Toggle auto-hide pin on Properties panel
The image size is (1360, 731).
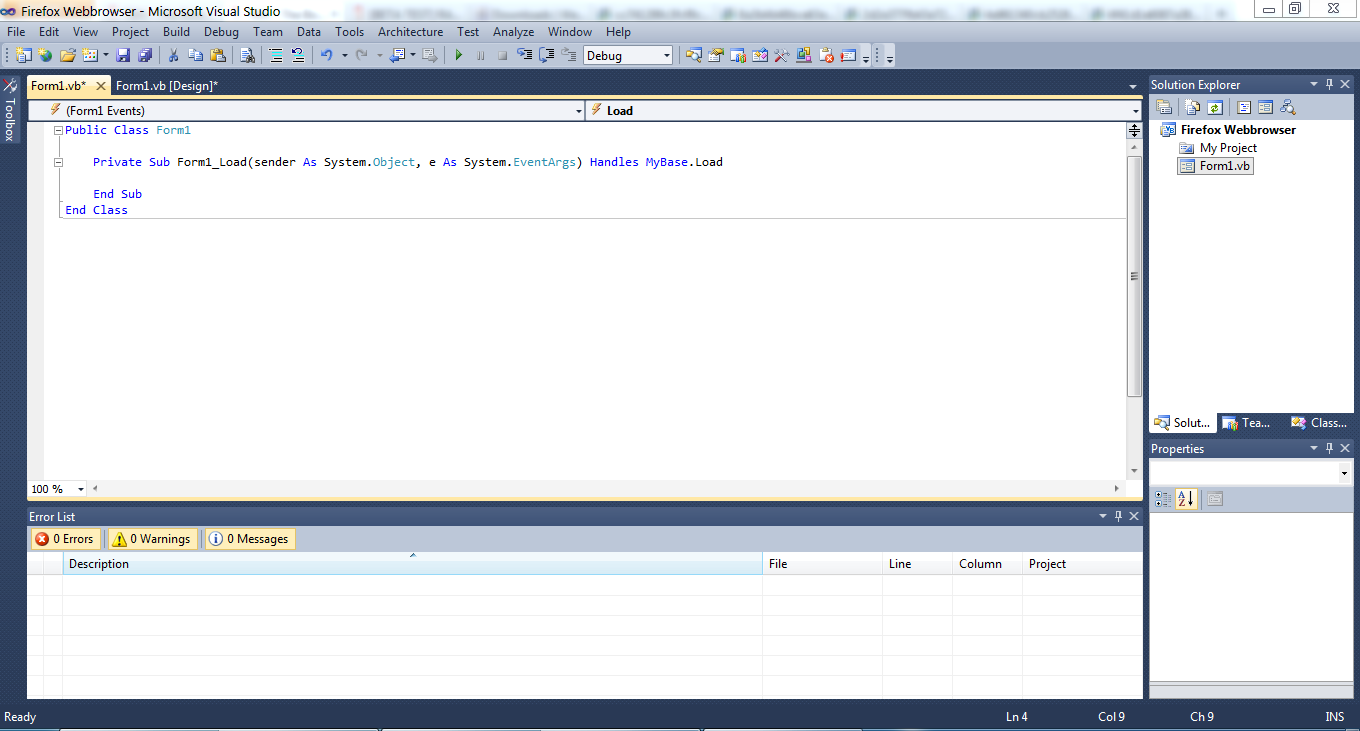point(1329,449)
